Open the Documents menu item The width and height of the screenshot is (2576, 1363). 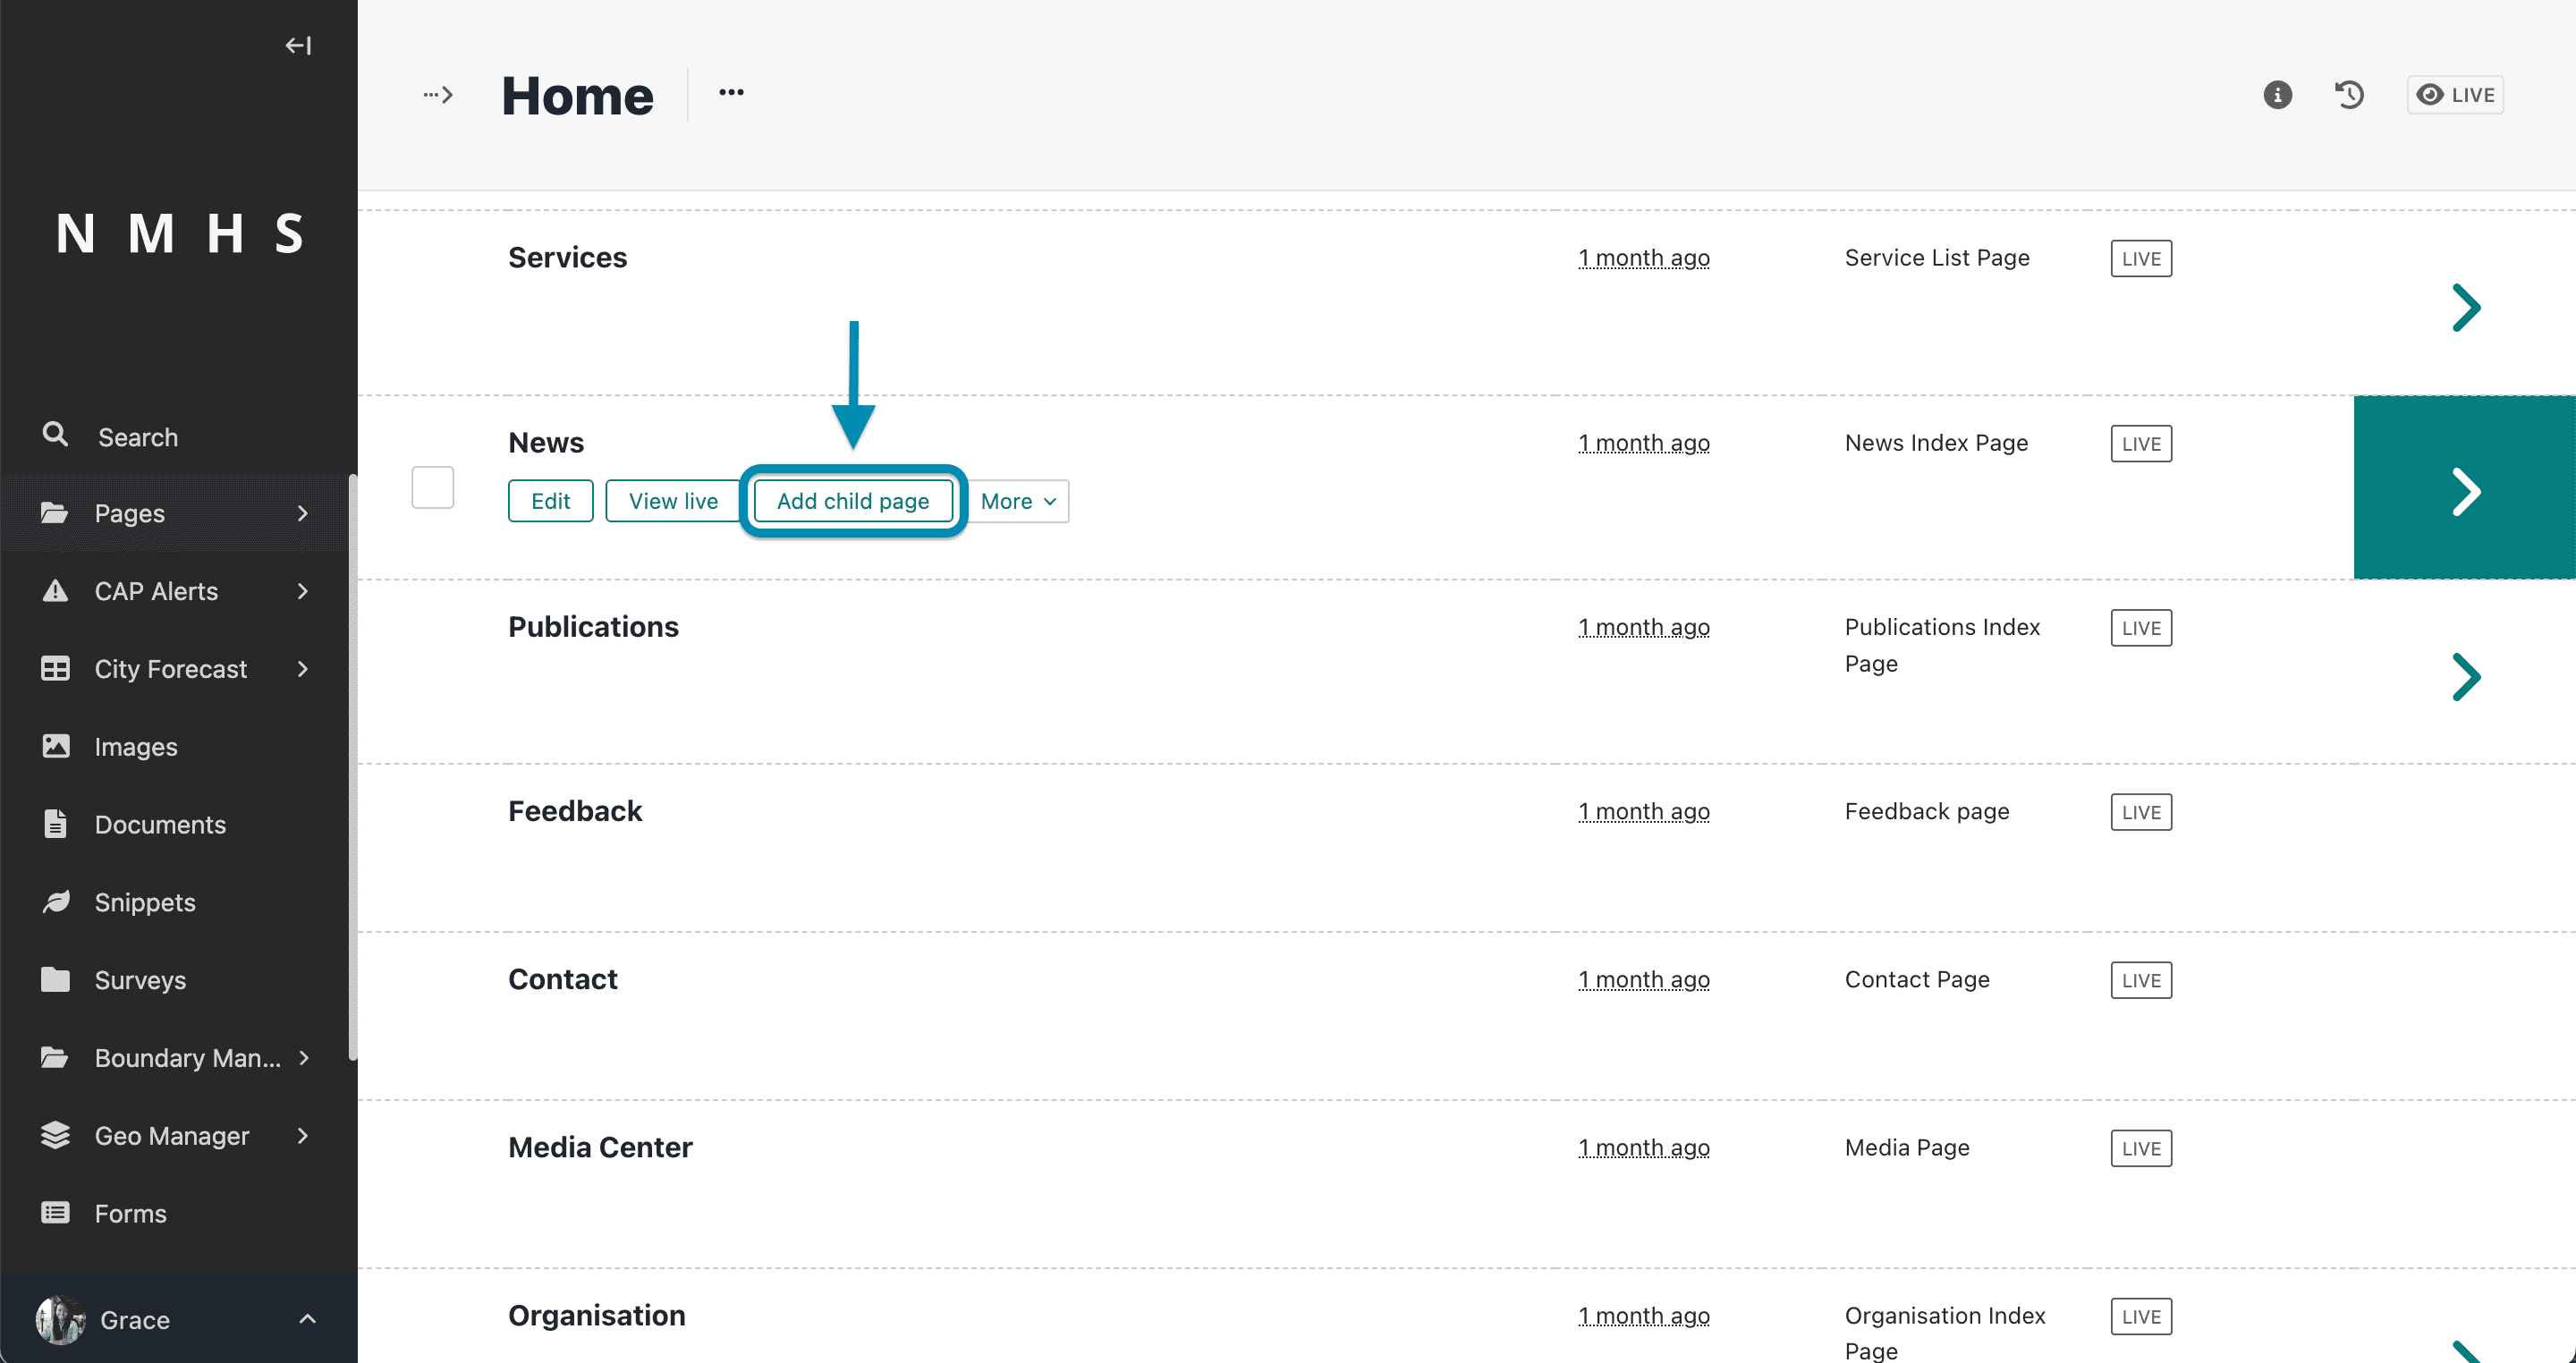pos(178,825)
